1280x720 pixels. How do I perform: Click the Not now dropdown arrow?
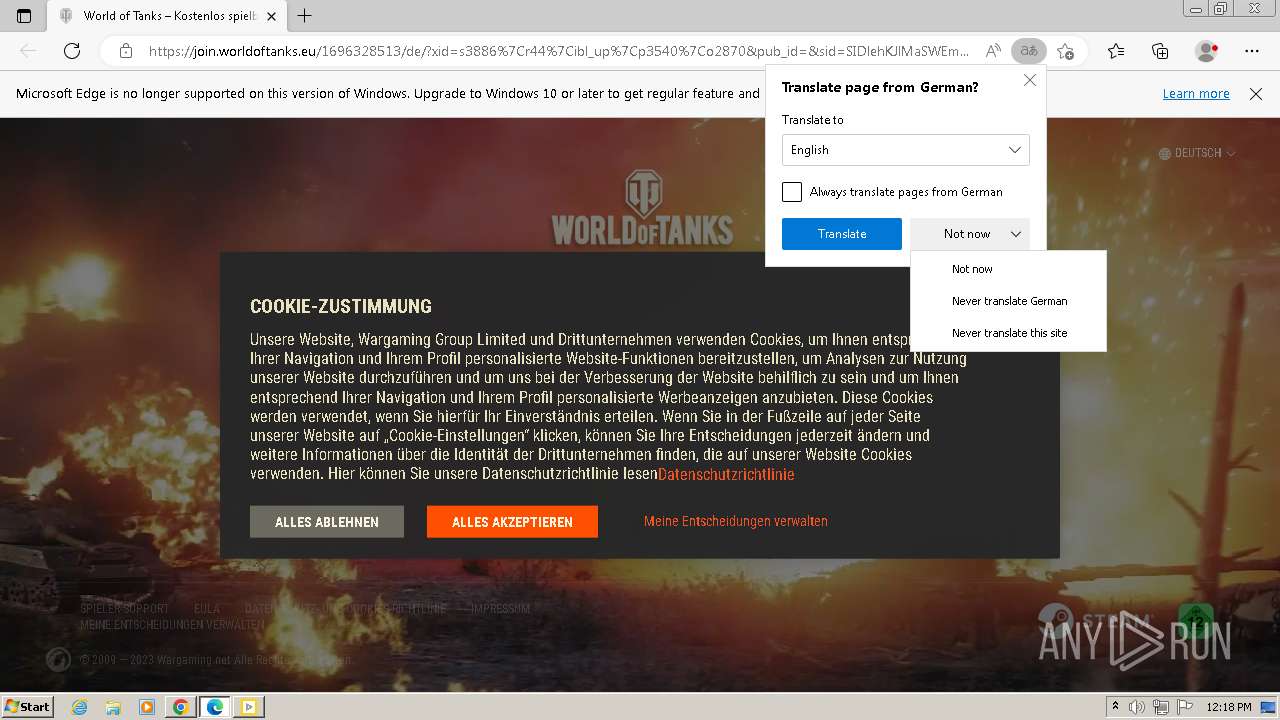(x=1015, y=234)
